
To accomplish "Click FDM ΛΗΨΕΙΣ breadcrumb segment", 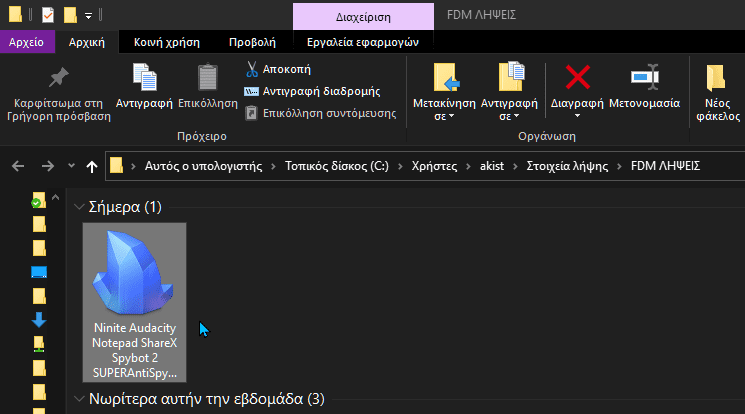I will [665, 166].
